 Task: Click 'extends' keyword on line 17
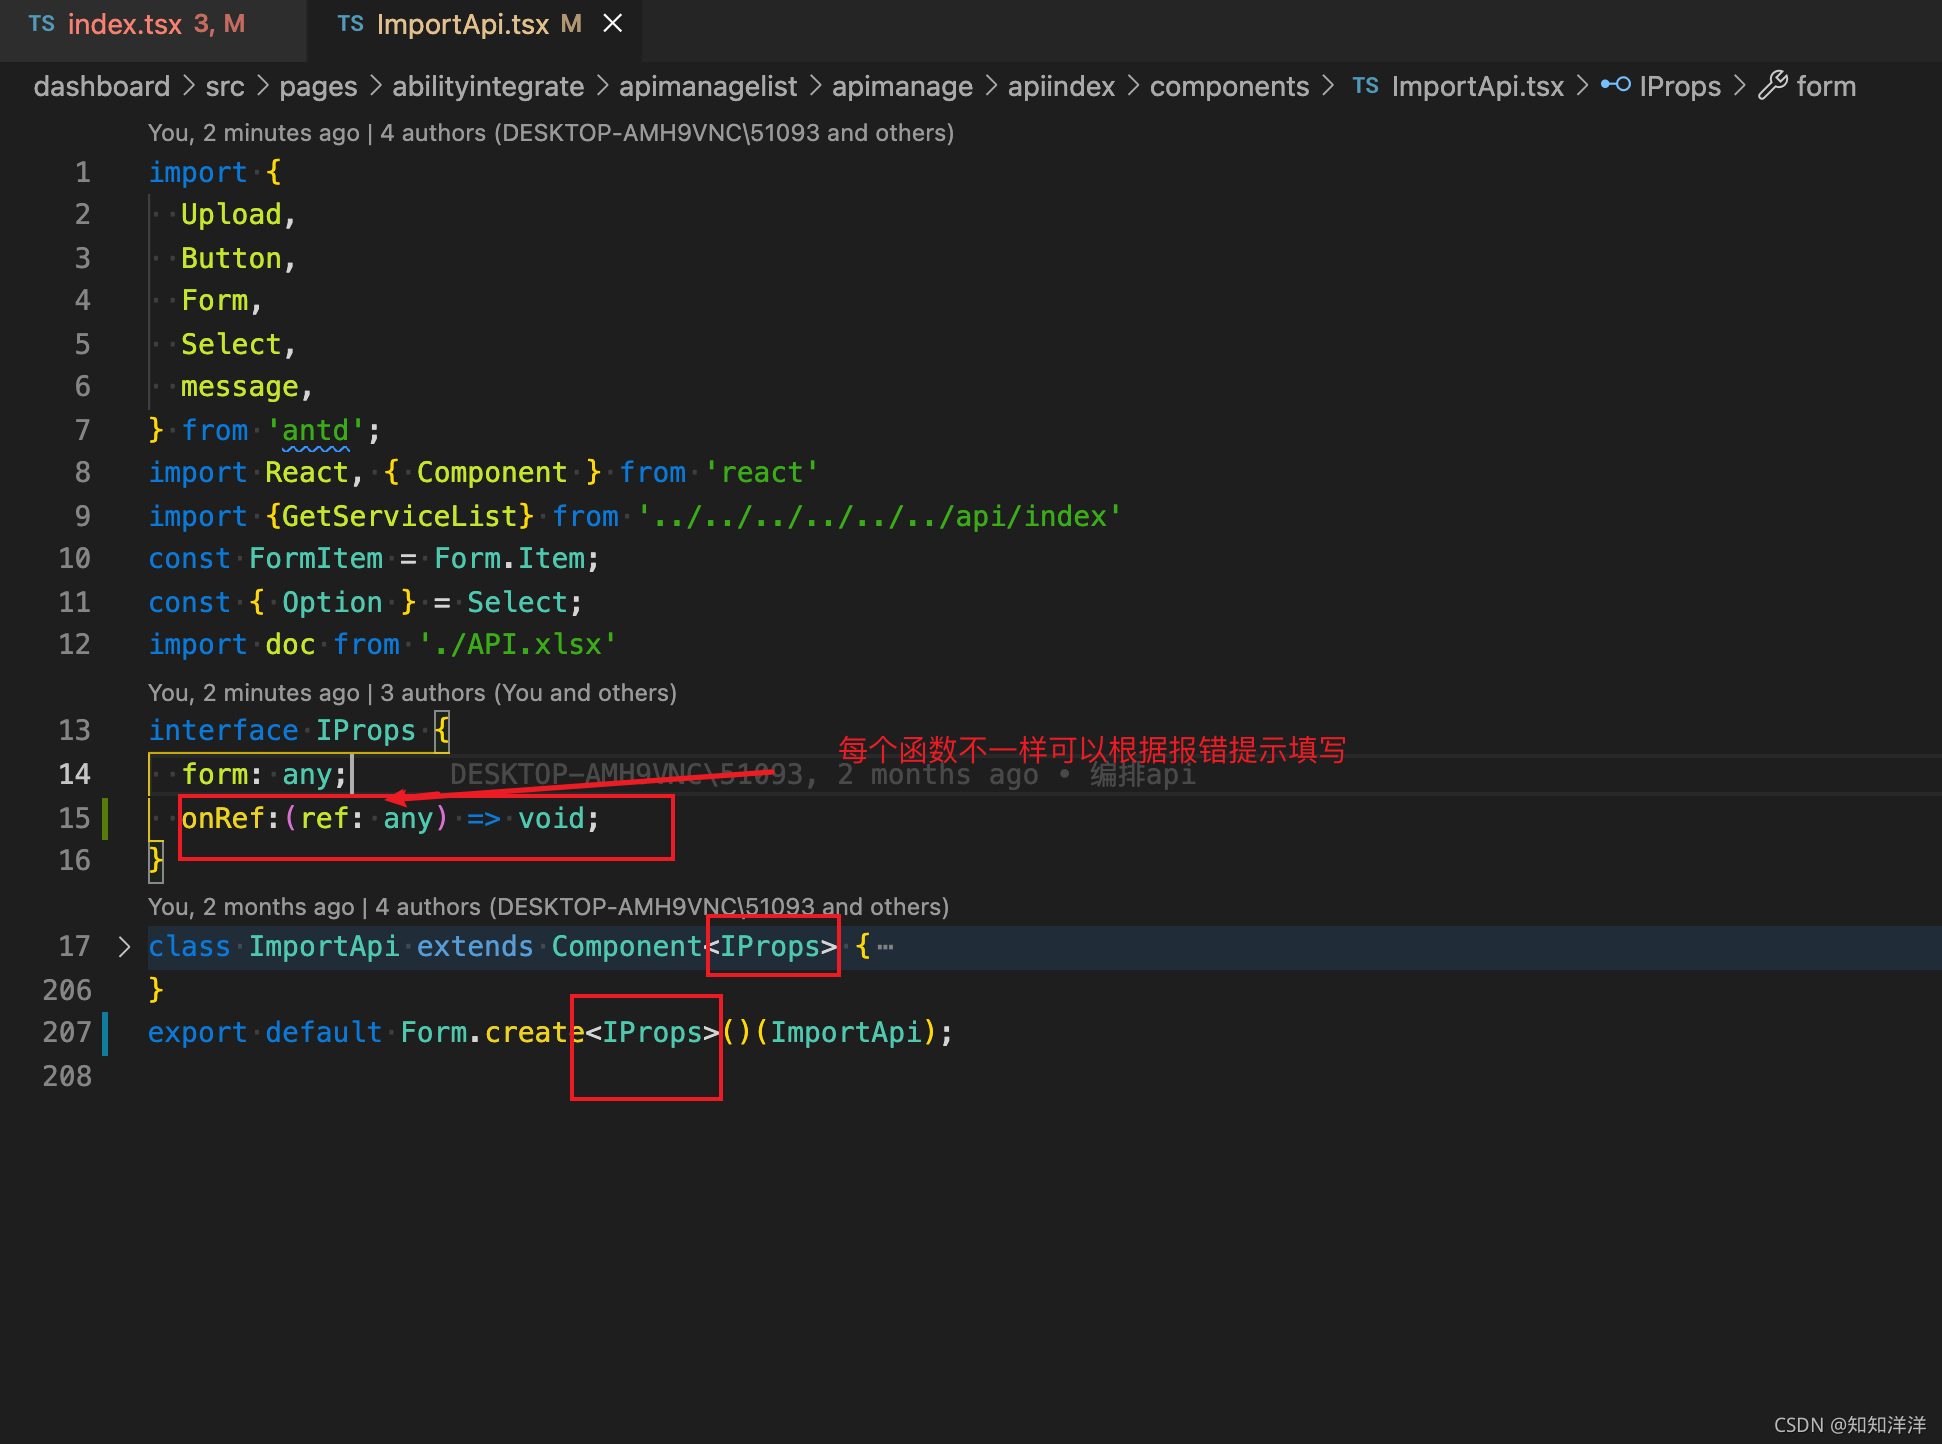point(475,947)
